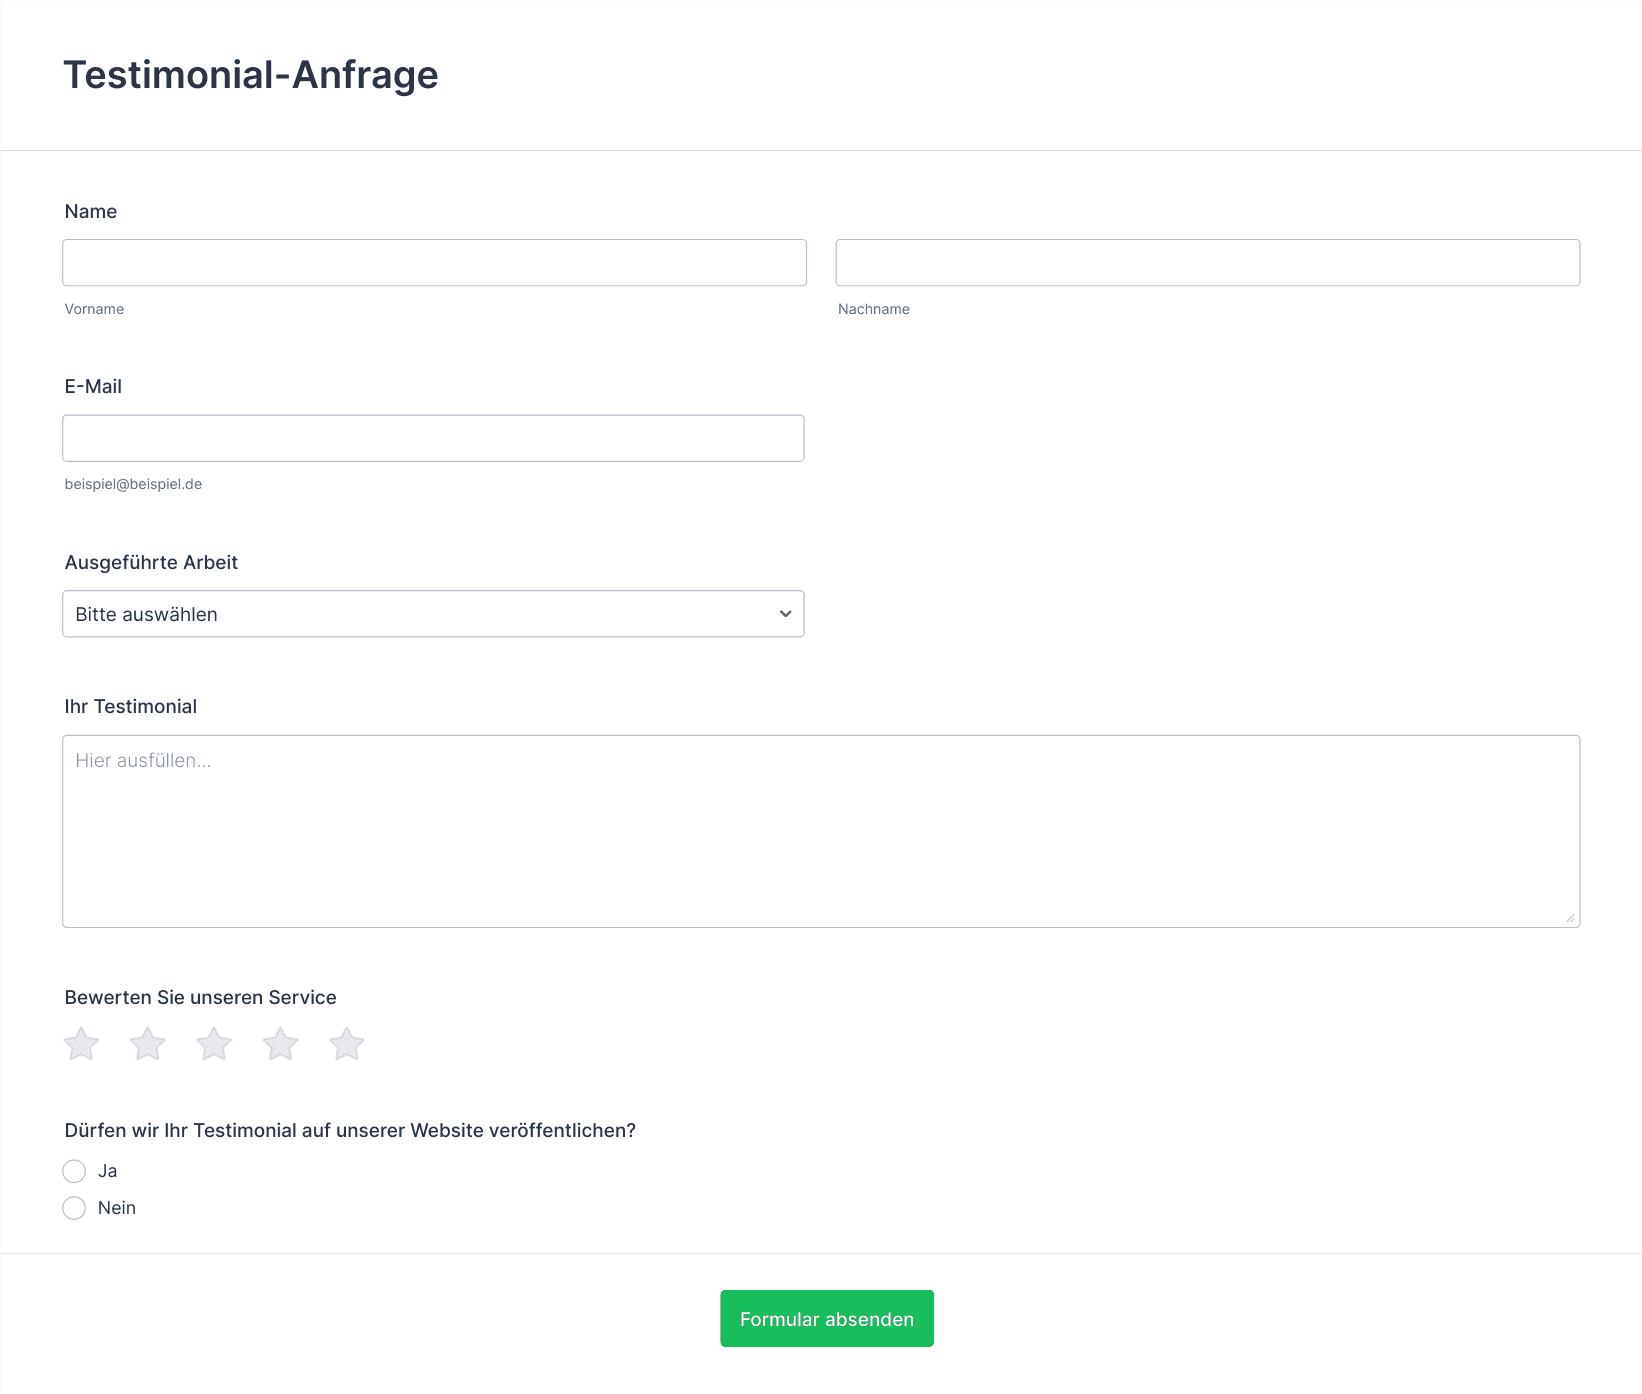This screenshot has height=1394, width=1642.
Task: Open the Ausgeführte Arbeit dropdown
Action: coord(433,614)
